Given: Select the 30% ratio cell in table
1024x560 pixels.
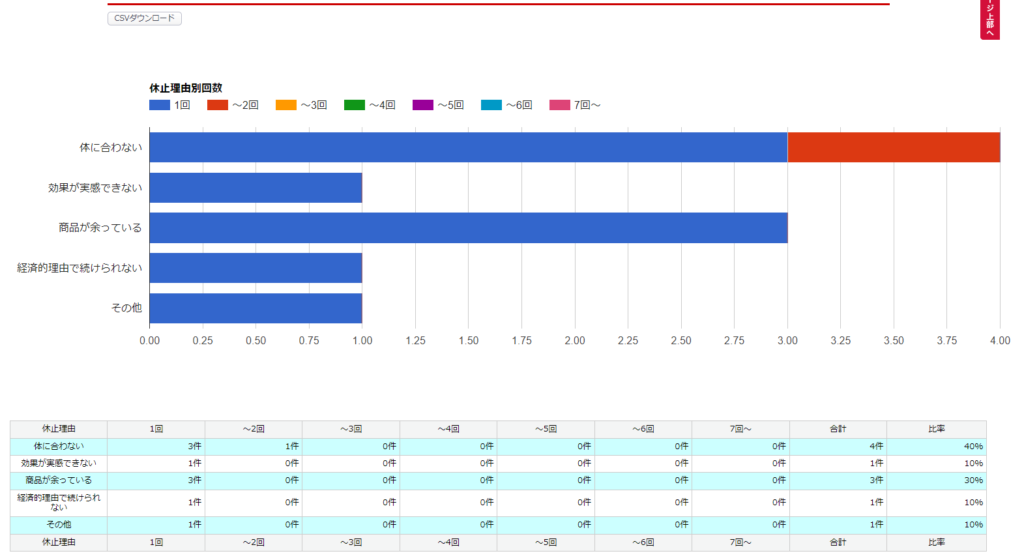Looking at the screenshot, I should pyautogui.click(x=936, y=480).
